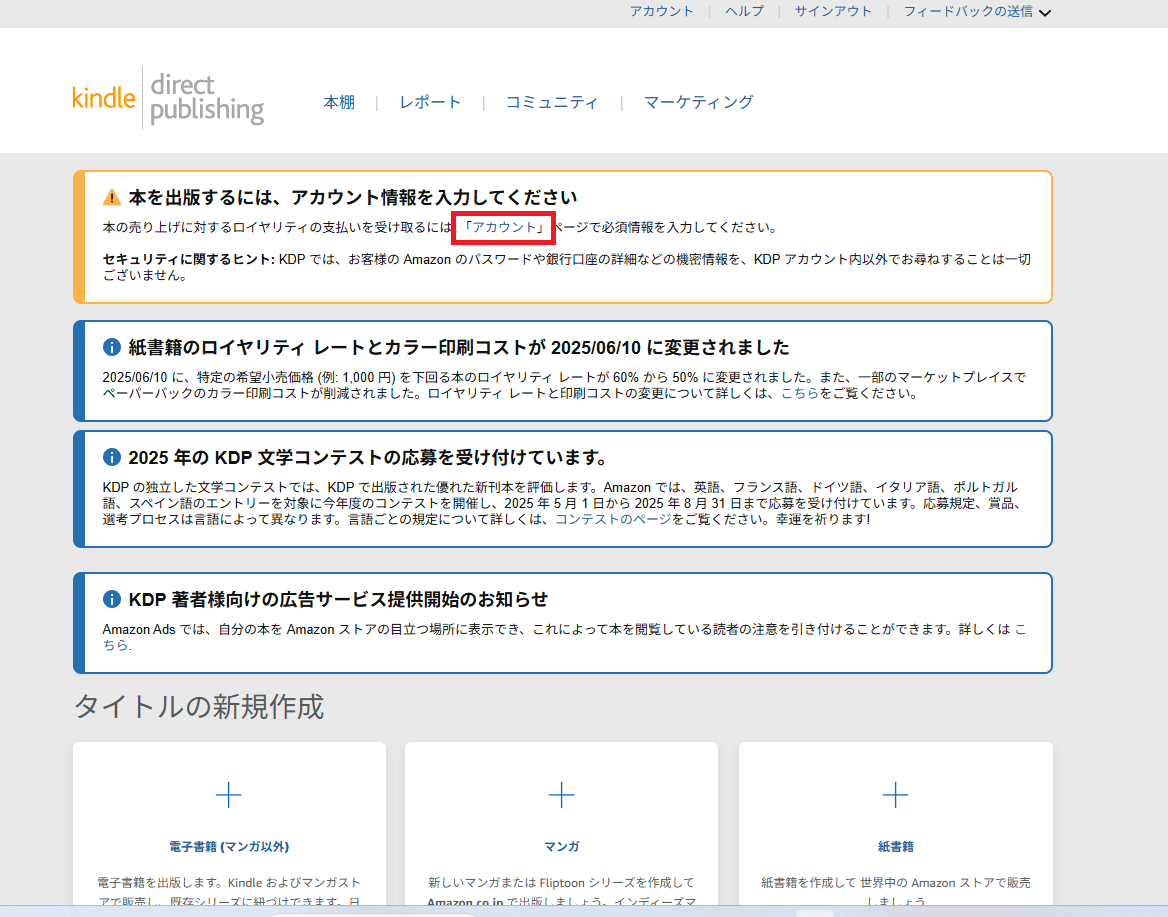Image resolution: width=1168 pixels, height=917 pixels.
Task: Click the warning triangle icon in account alert
Action: tap(112, 197)
